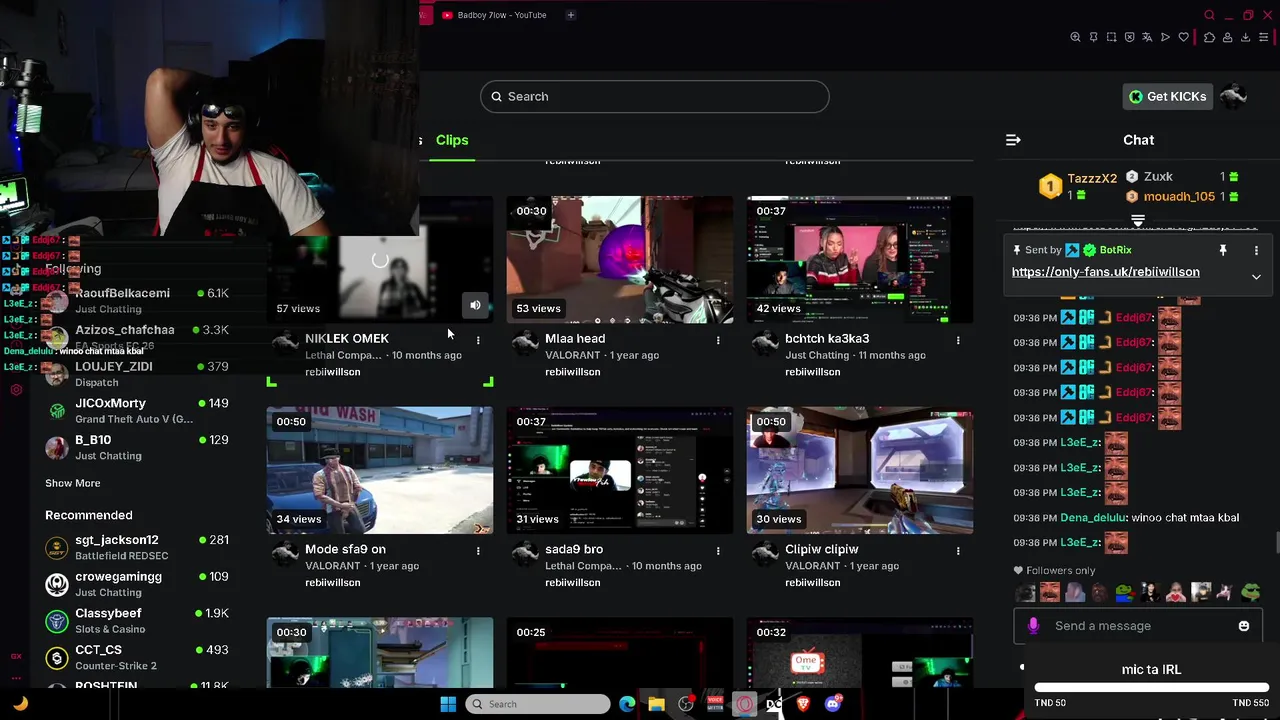Open the browser downloads icon

1245,37
